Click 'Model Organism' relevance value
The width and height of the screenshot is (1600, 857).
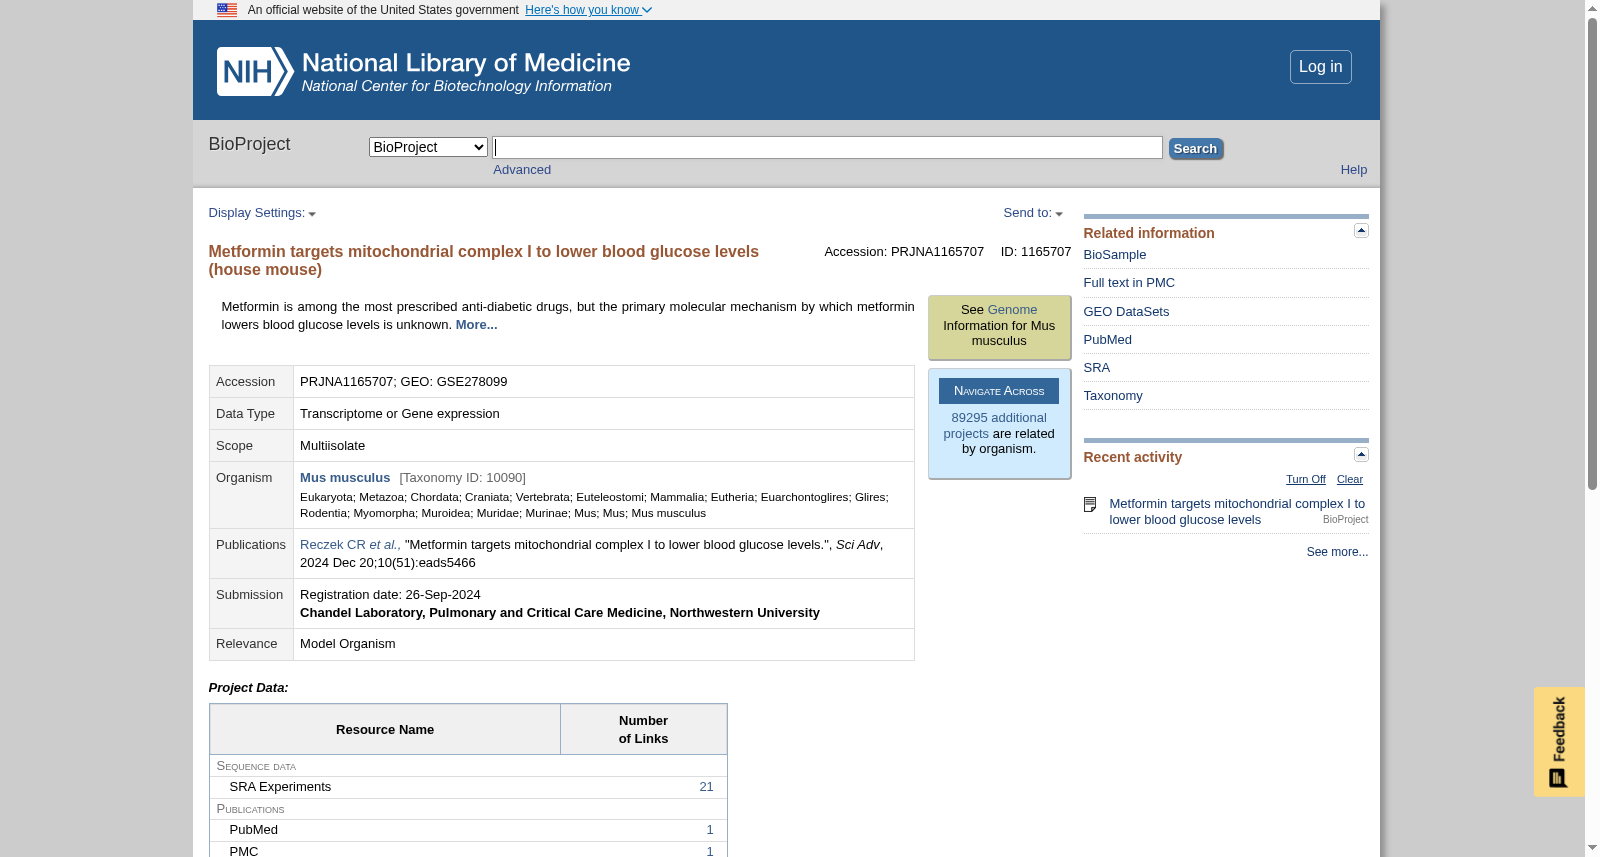click(347, 644)
